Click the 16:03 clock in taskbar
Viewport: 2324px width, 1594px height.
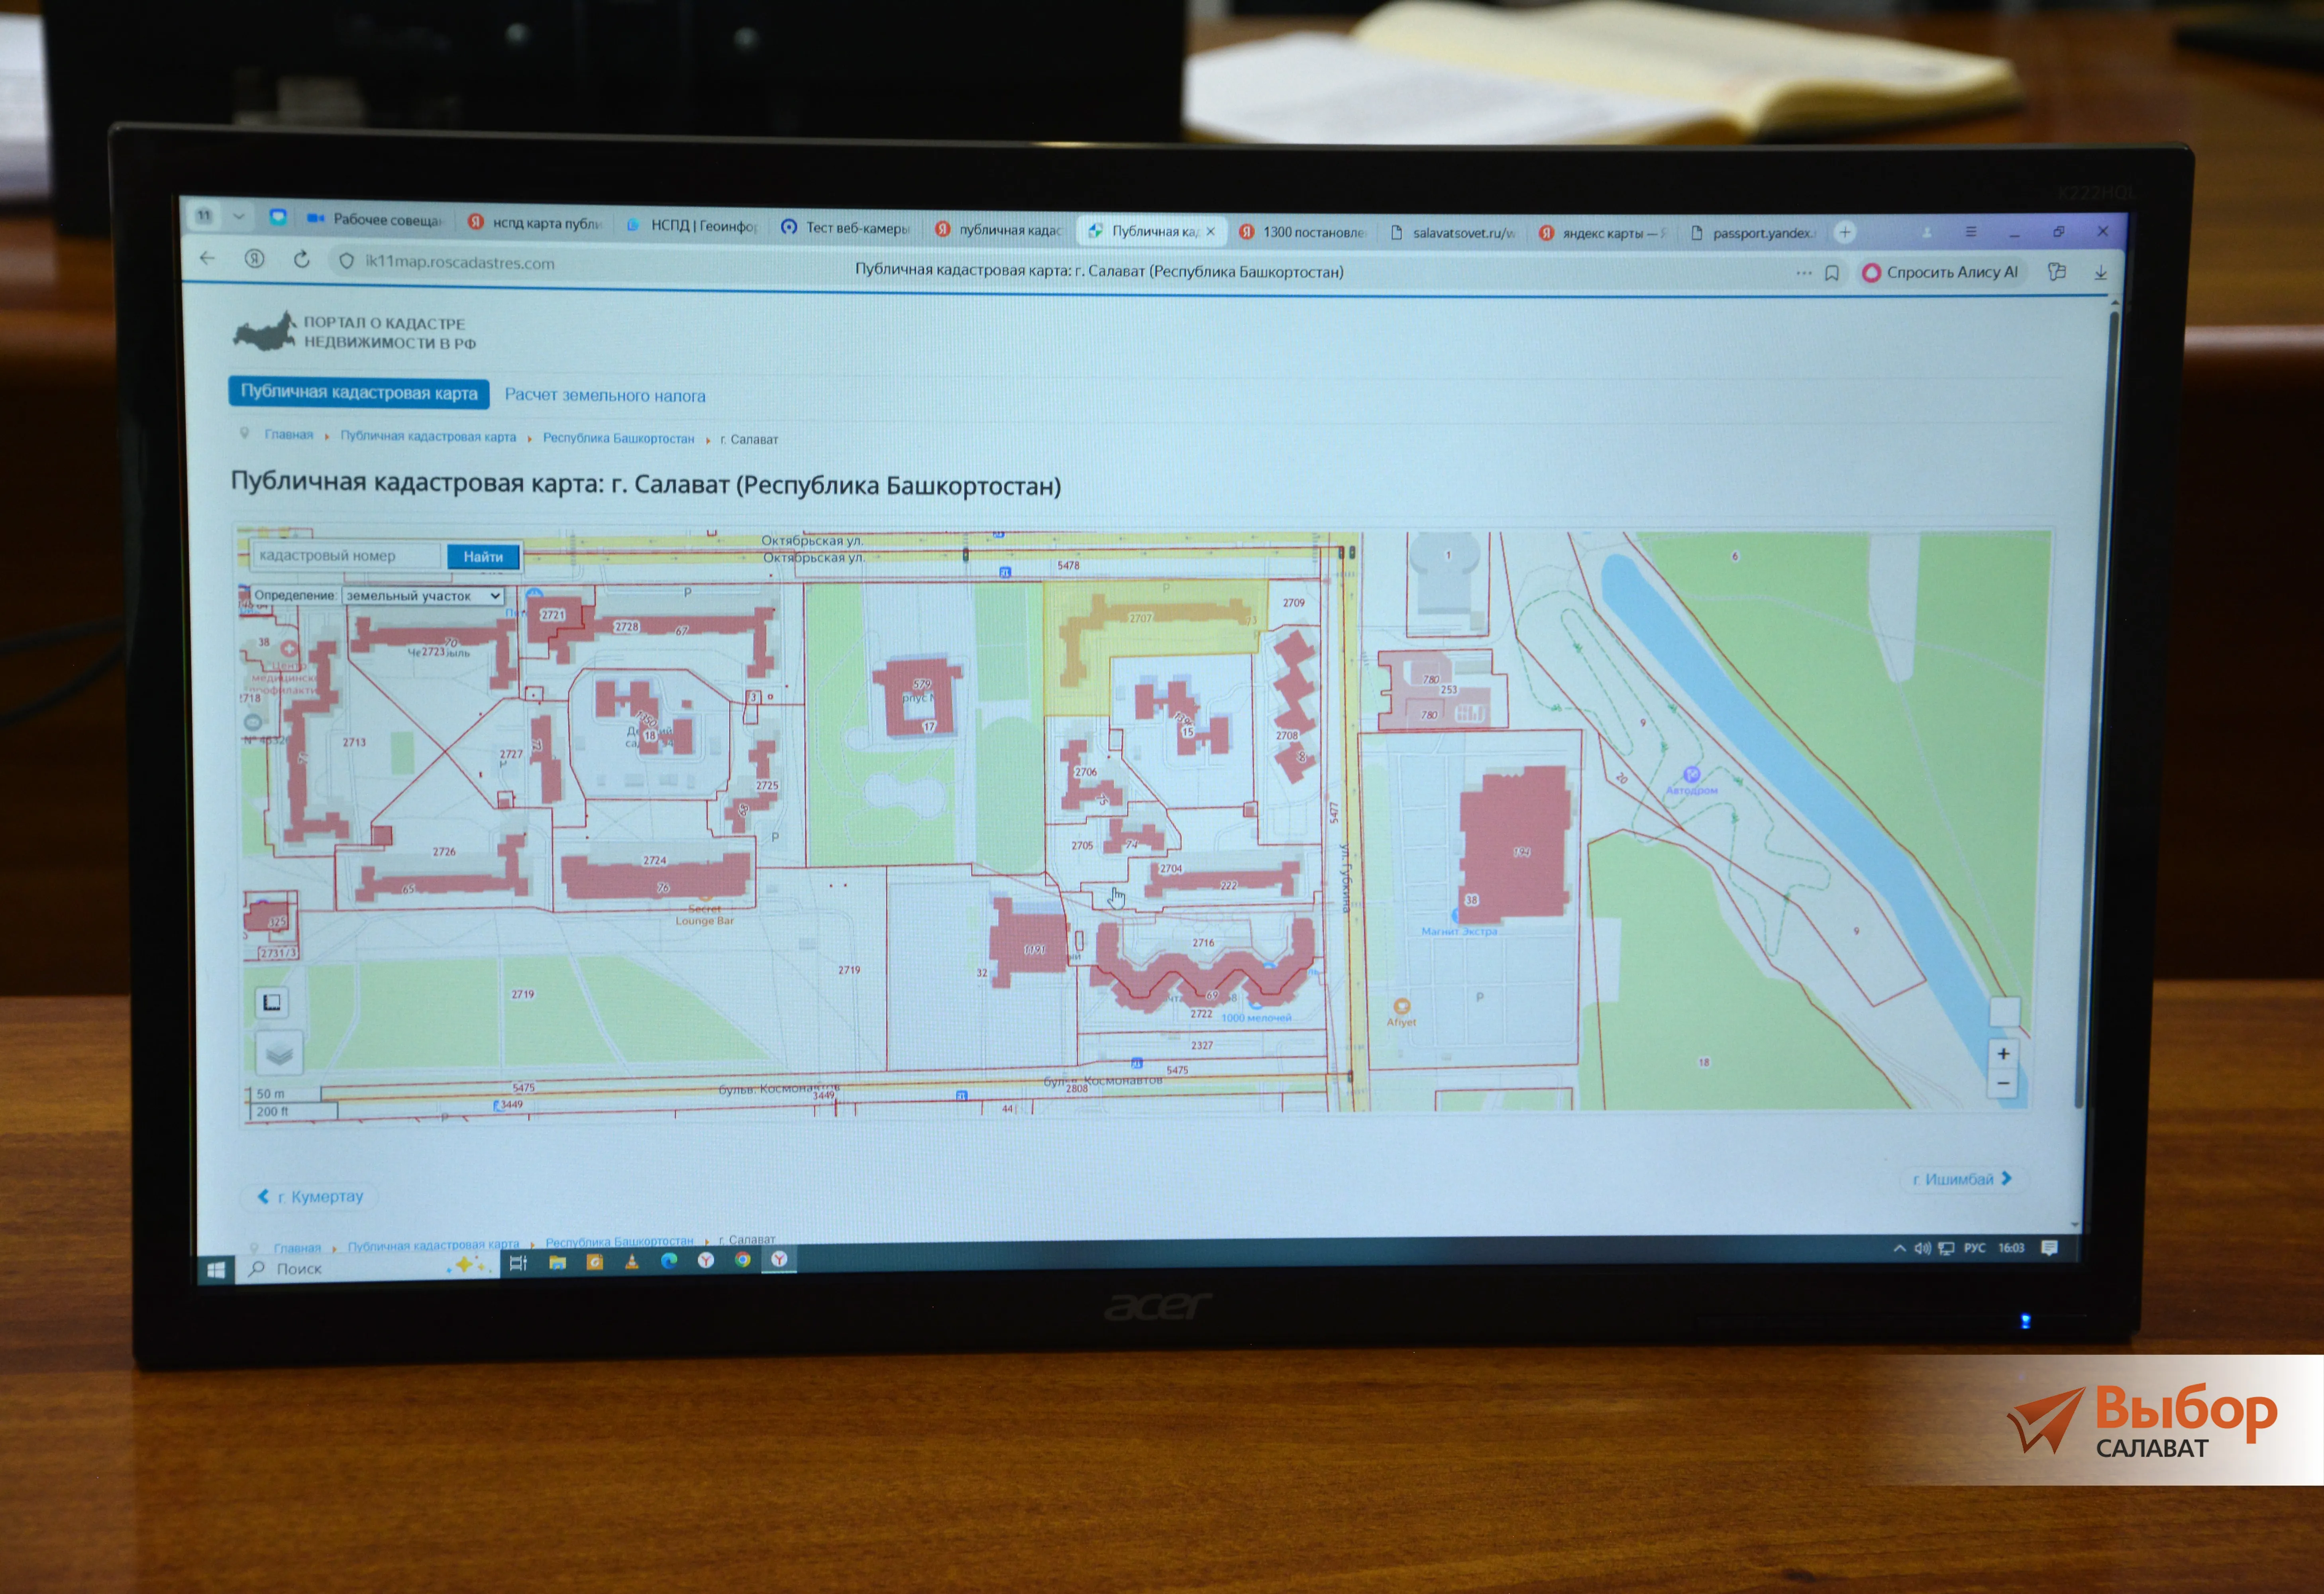[2011, 1248]
